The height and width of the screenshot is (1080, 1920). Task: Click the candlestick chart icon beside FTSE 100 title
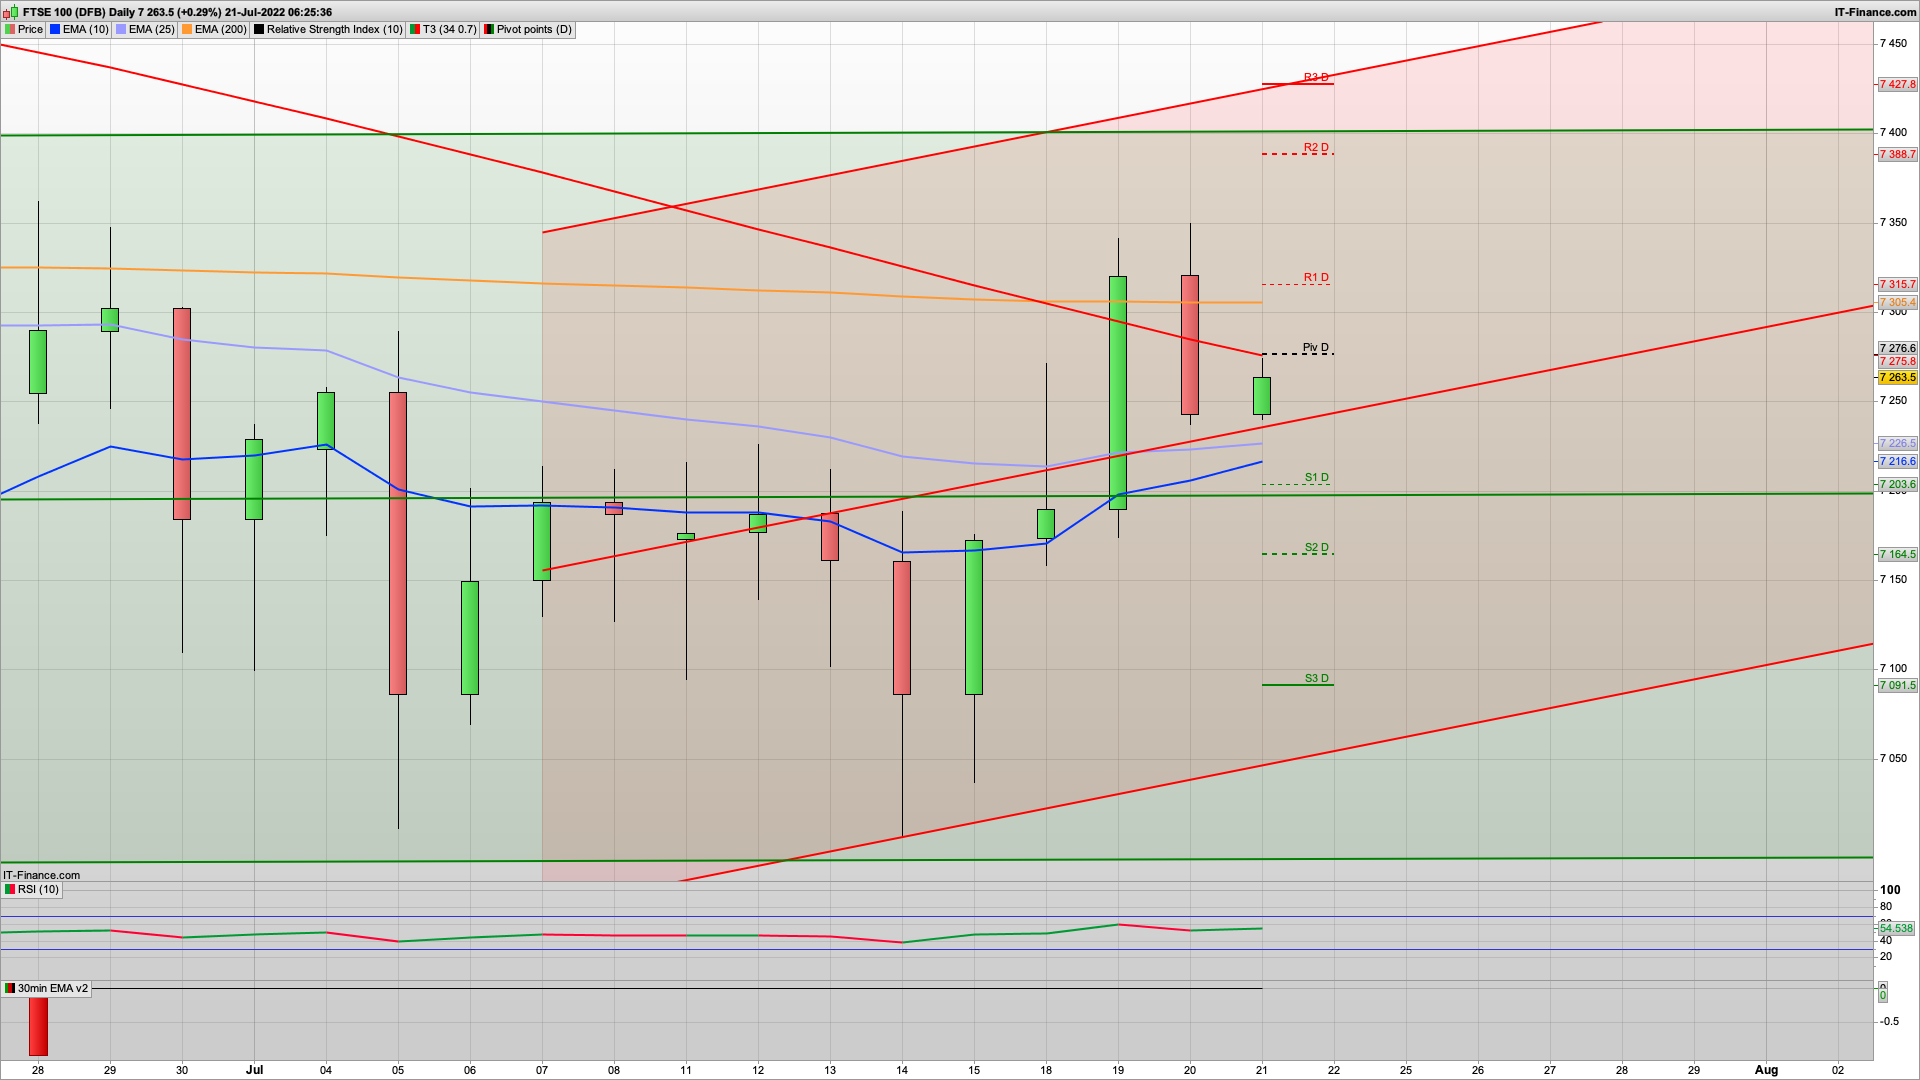coord(13,12)
